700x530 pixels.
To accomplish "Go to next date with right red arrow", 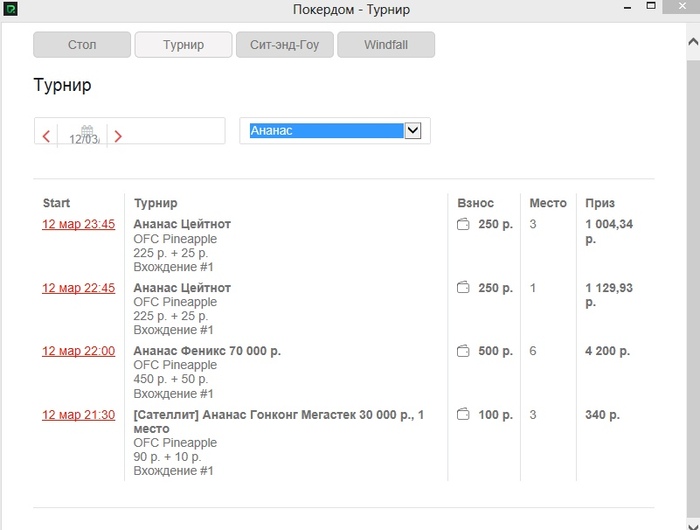I will coord(118,136).
